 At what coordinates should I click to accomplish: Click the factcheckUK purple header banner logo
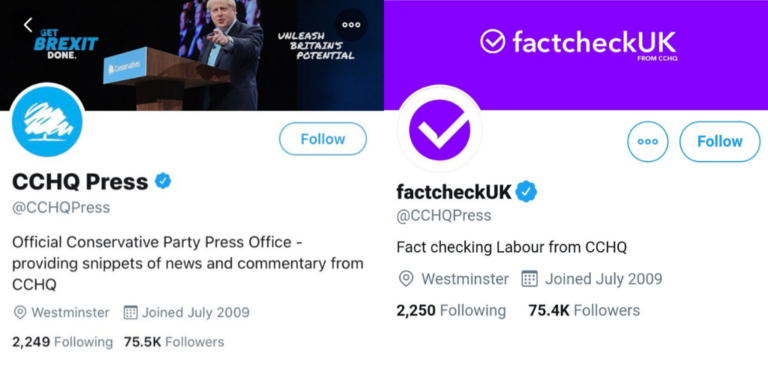(578, 43)
